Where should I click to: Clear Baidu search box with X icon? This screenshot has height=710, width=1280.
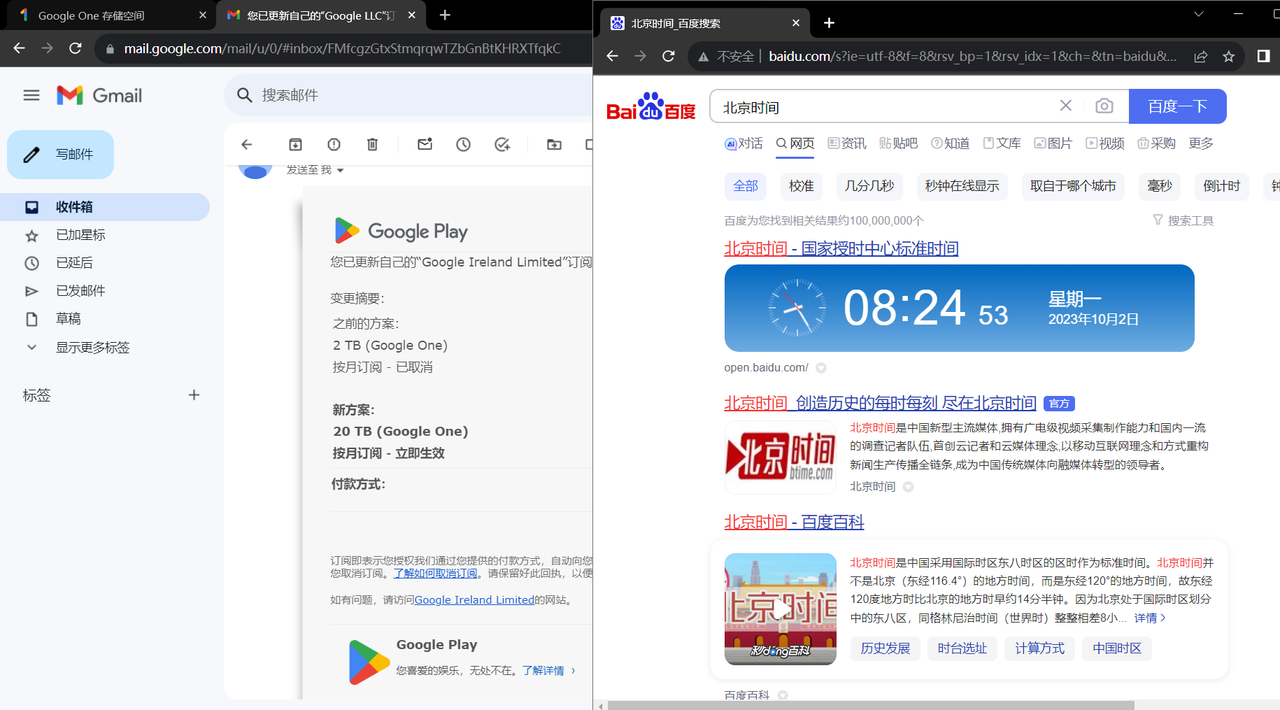[x=1066, y=106]
